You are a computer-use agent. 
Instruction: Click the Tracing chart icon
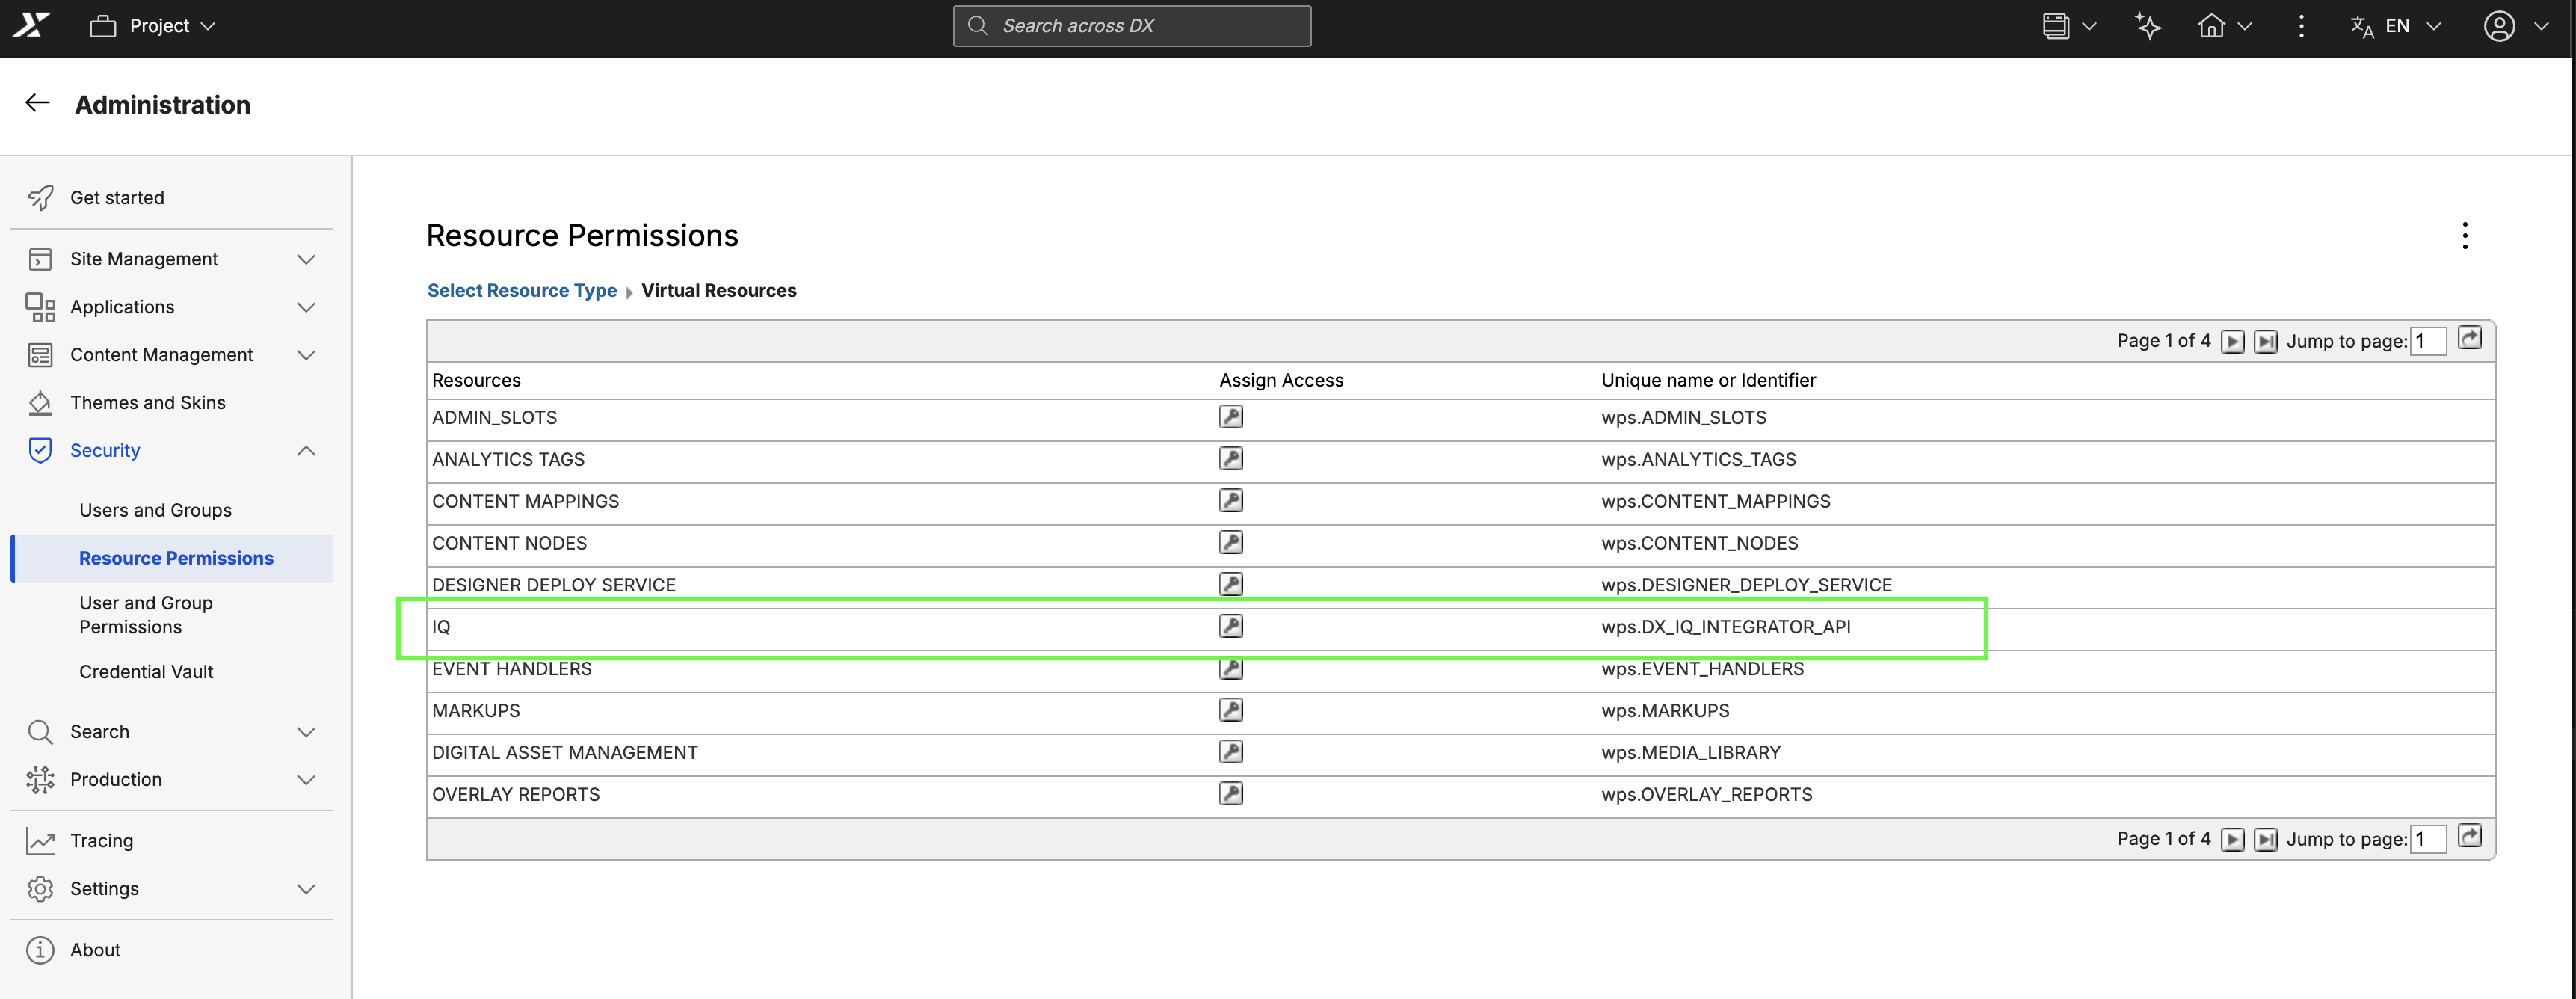tap(40, 841)
